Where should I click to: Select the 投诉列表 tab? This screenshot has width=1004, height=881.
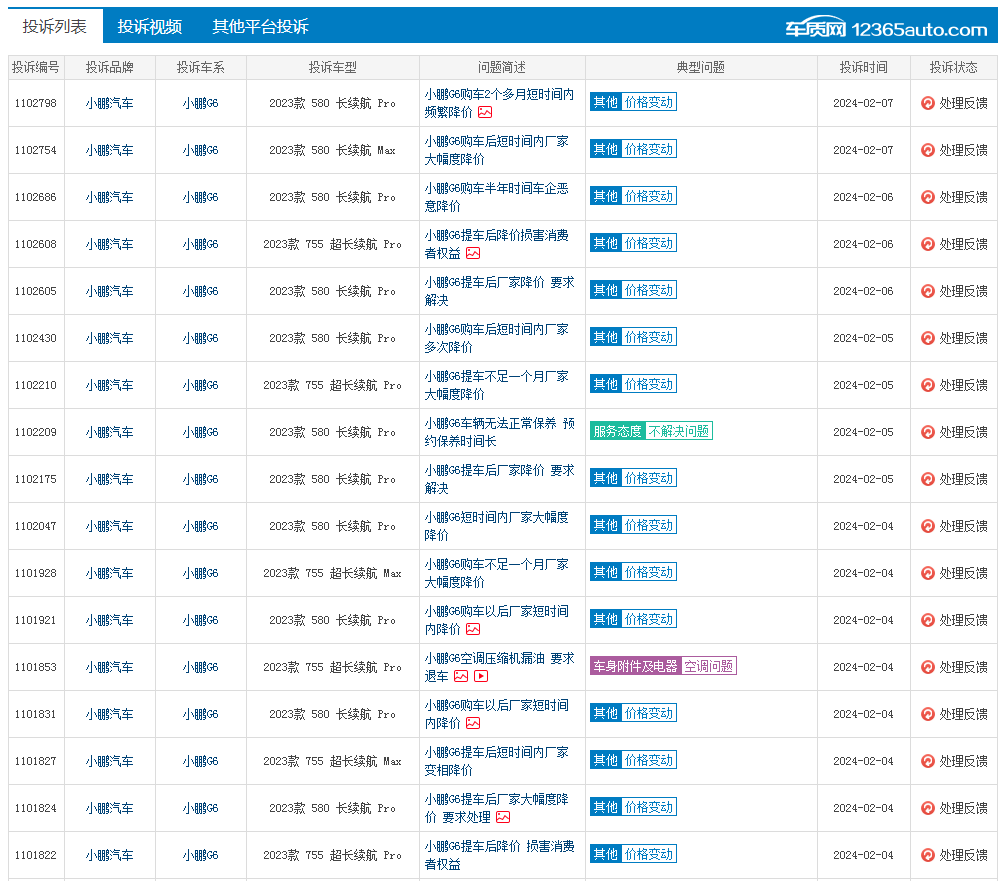coord(55,27)
